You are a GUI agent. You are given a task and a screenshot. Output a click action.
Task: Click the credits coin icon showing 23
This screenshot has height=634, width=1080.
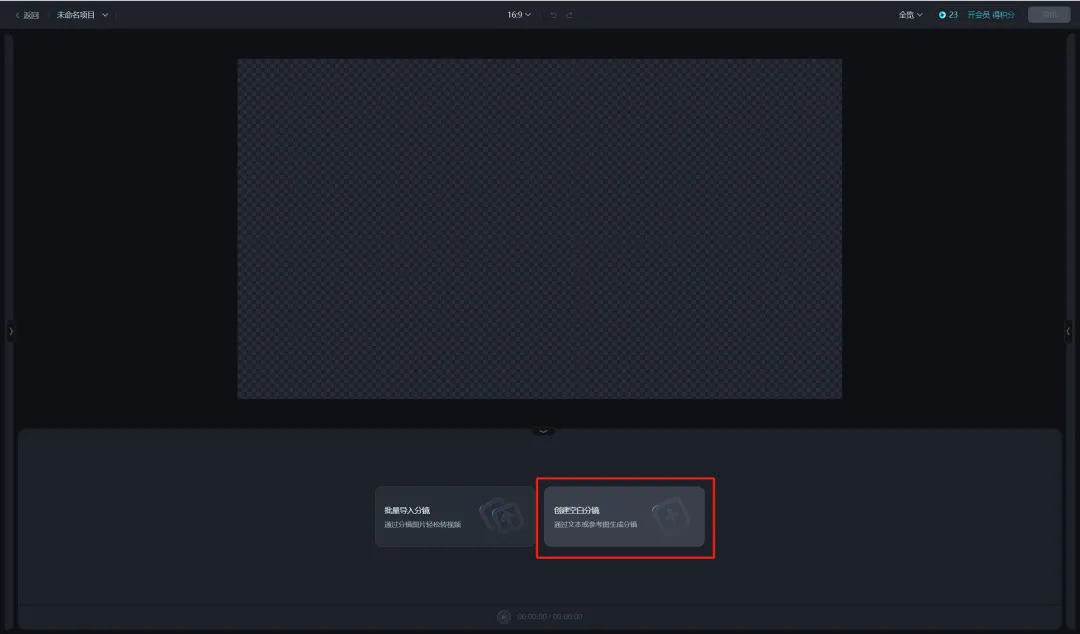pos(942,15)
